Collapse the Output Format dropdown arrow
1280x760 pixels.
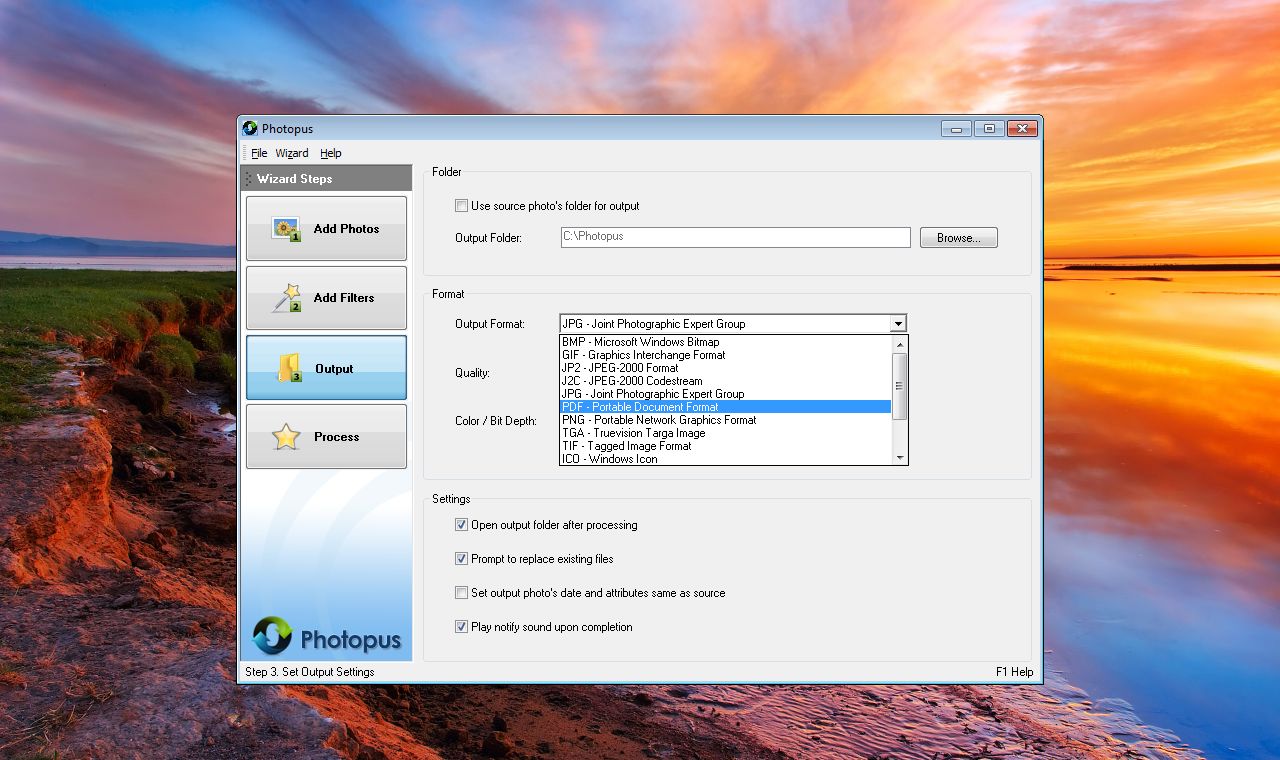(x=898, y=324)
